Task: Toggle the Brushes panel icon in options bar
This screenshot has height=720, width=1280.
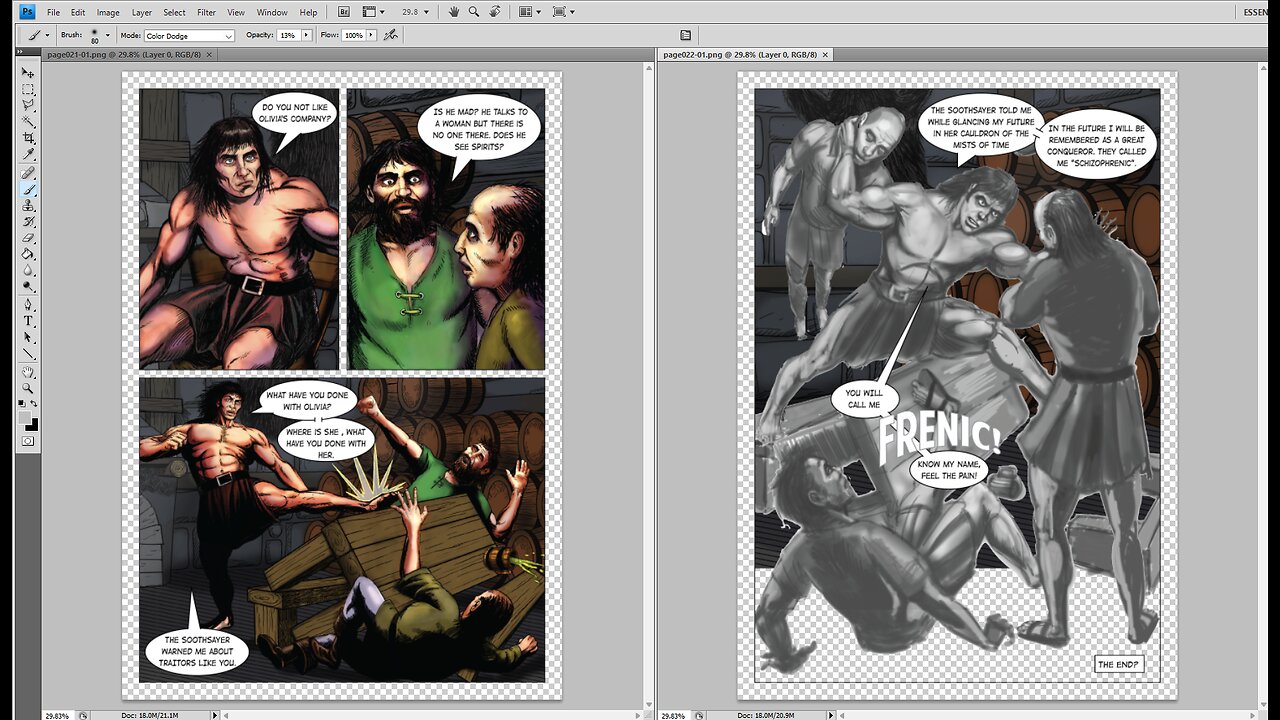Action: pyautogui.click(x=685, y=35)
